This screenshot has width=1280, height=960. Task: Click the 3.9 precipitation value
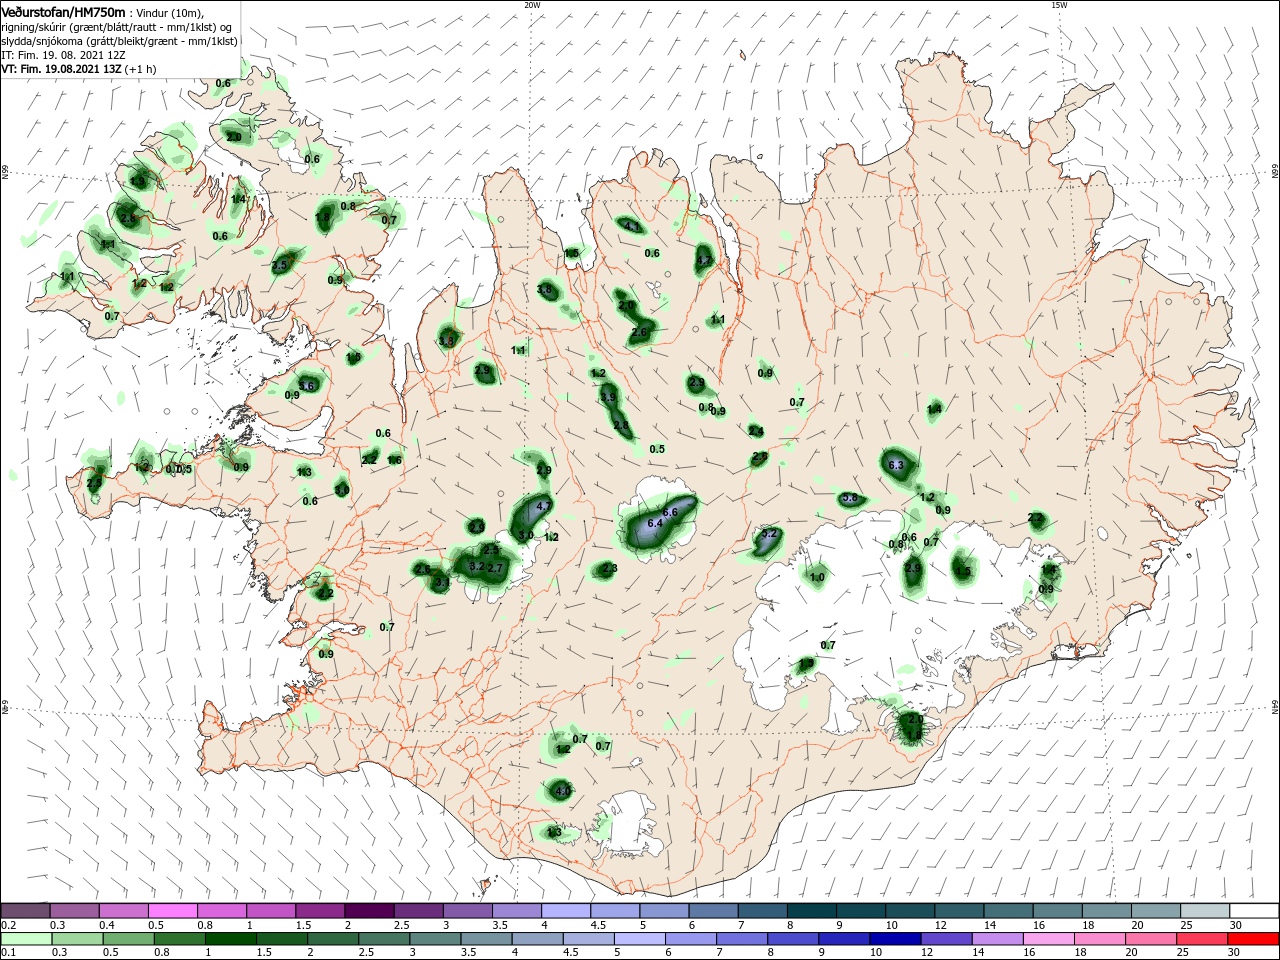(607, 398)
